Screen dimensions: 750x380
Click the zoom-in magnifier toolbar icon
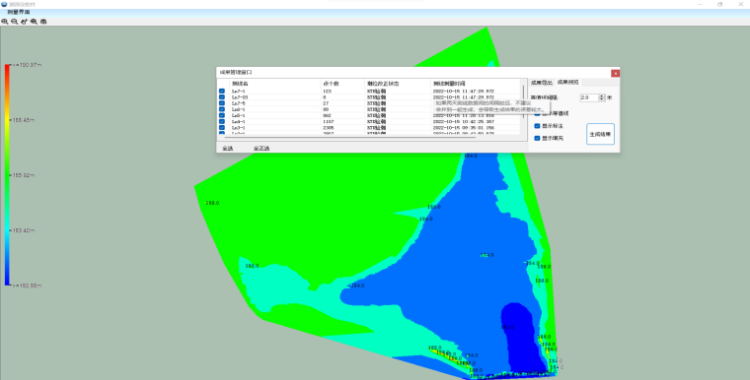point(5,22)
